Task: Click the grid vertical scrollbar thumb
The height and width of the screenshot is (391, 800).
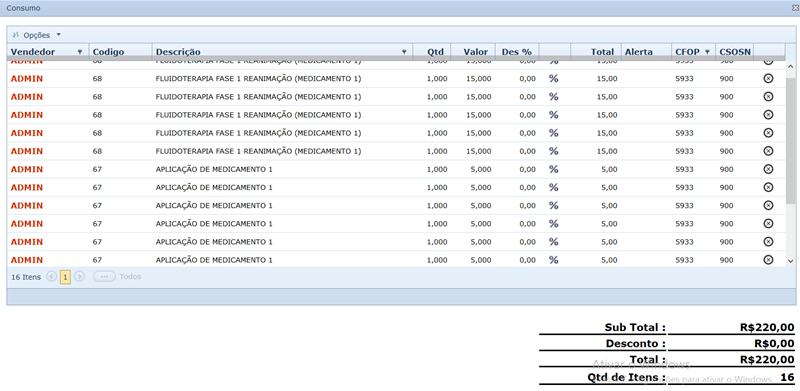Action: click(791, 140)
